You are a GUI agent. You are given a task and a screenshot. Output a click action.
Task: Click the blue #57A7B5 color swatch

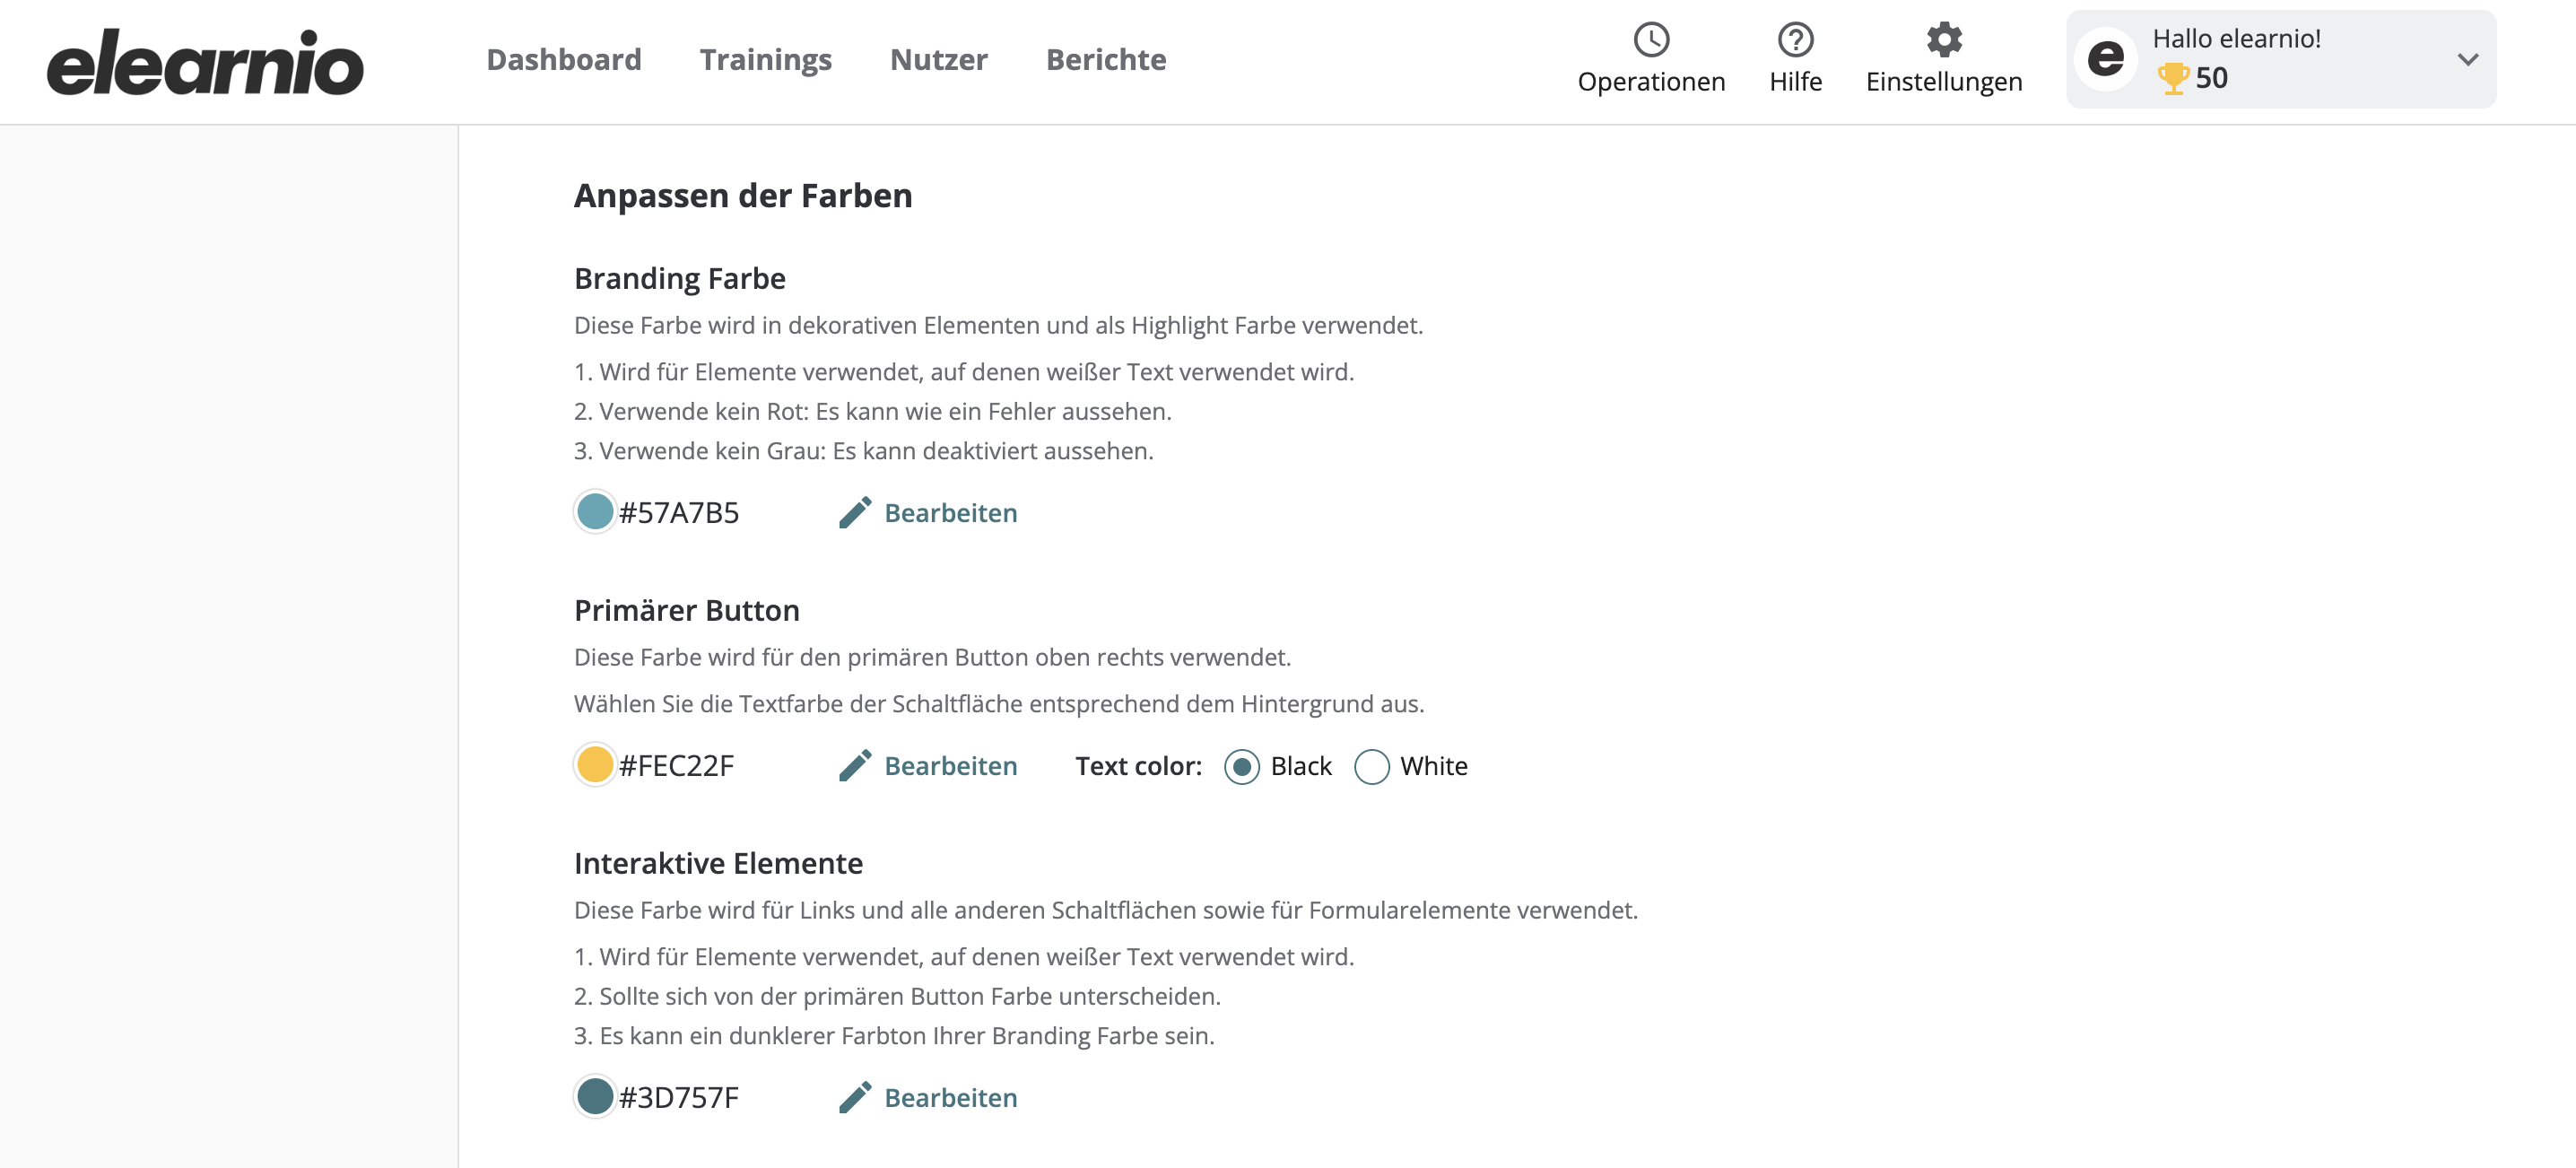click(594, 512)
